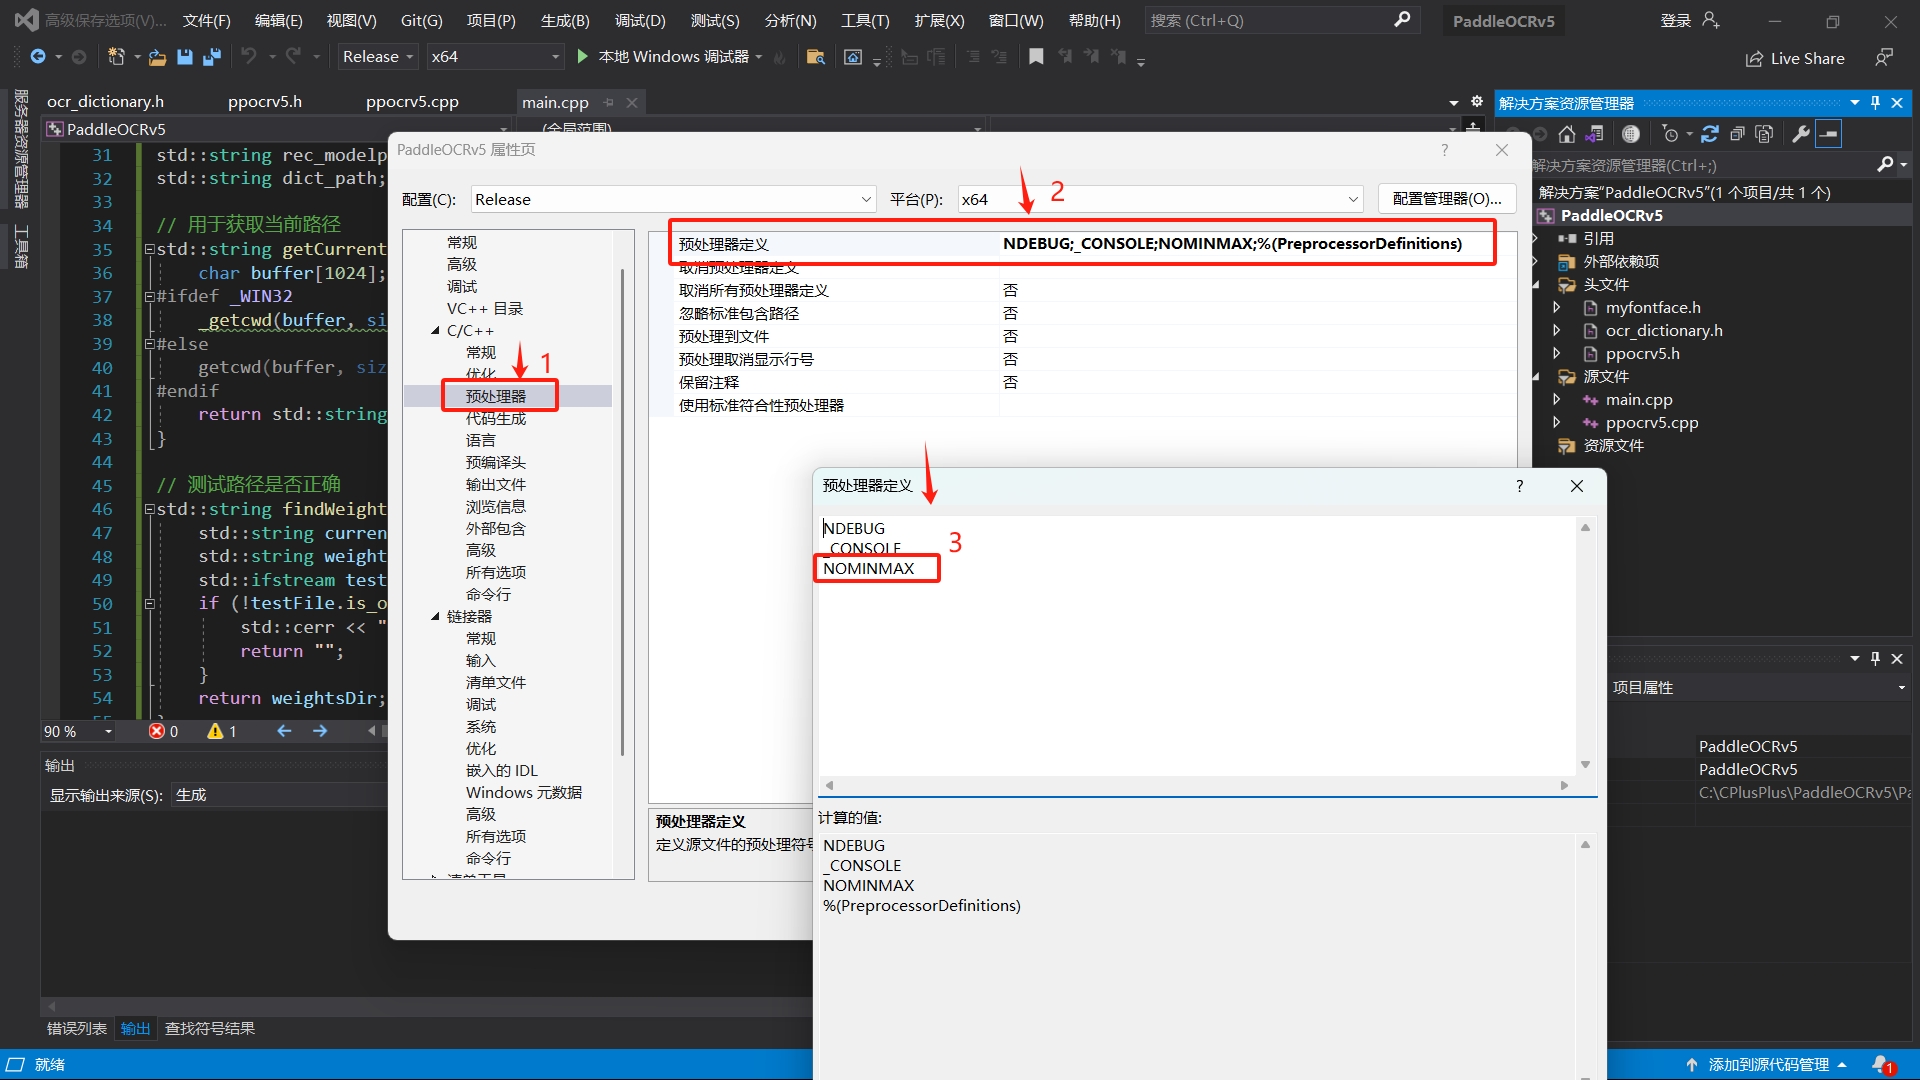Click horizontal scrollbar of definitions edit box

coord(1197,785)
